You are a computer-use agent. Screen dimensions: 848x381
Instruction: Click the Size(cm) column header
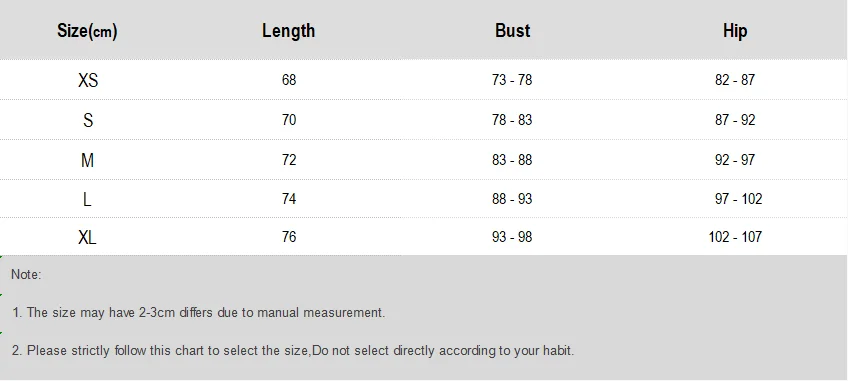(x=87, y=31)
